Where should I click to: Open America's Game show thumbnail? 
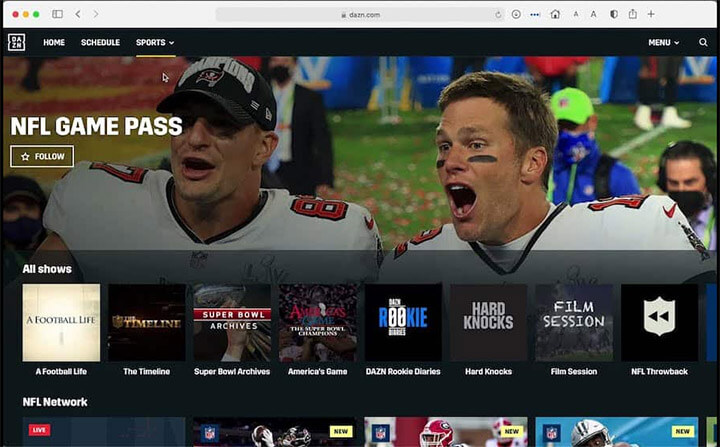click(317, 323)
